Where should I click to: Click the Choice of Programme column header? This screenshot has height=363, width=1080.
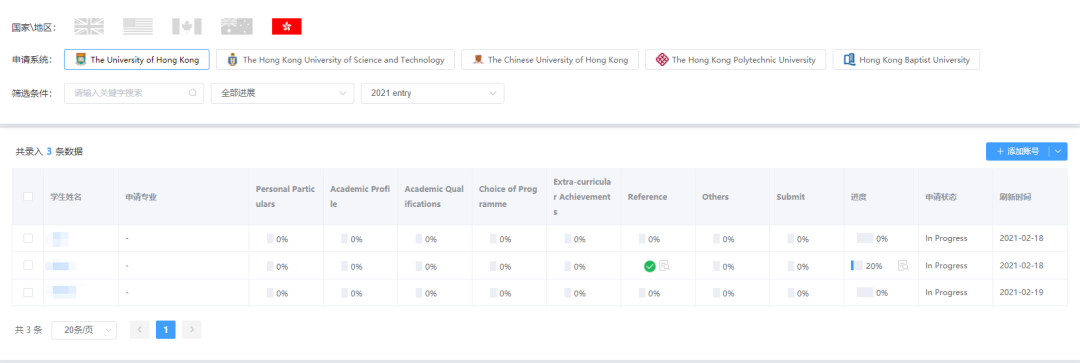pyautogui.click(x=508, y=196)
